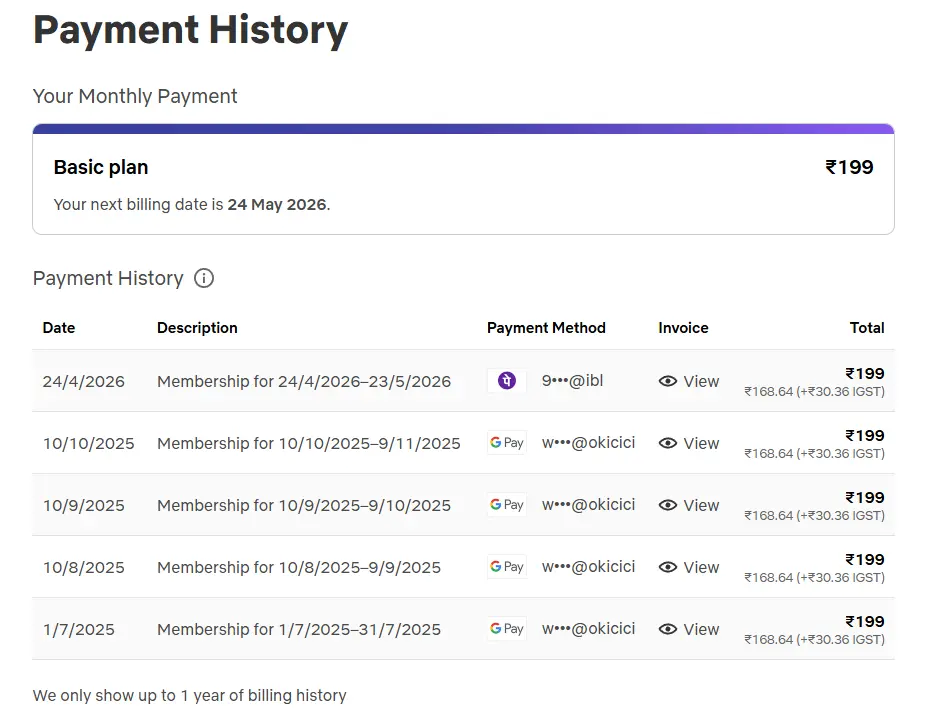Click the Membership for 1/7/2025–31/7/2025 description
The image size is (947, 726).
299,629
